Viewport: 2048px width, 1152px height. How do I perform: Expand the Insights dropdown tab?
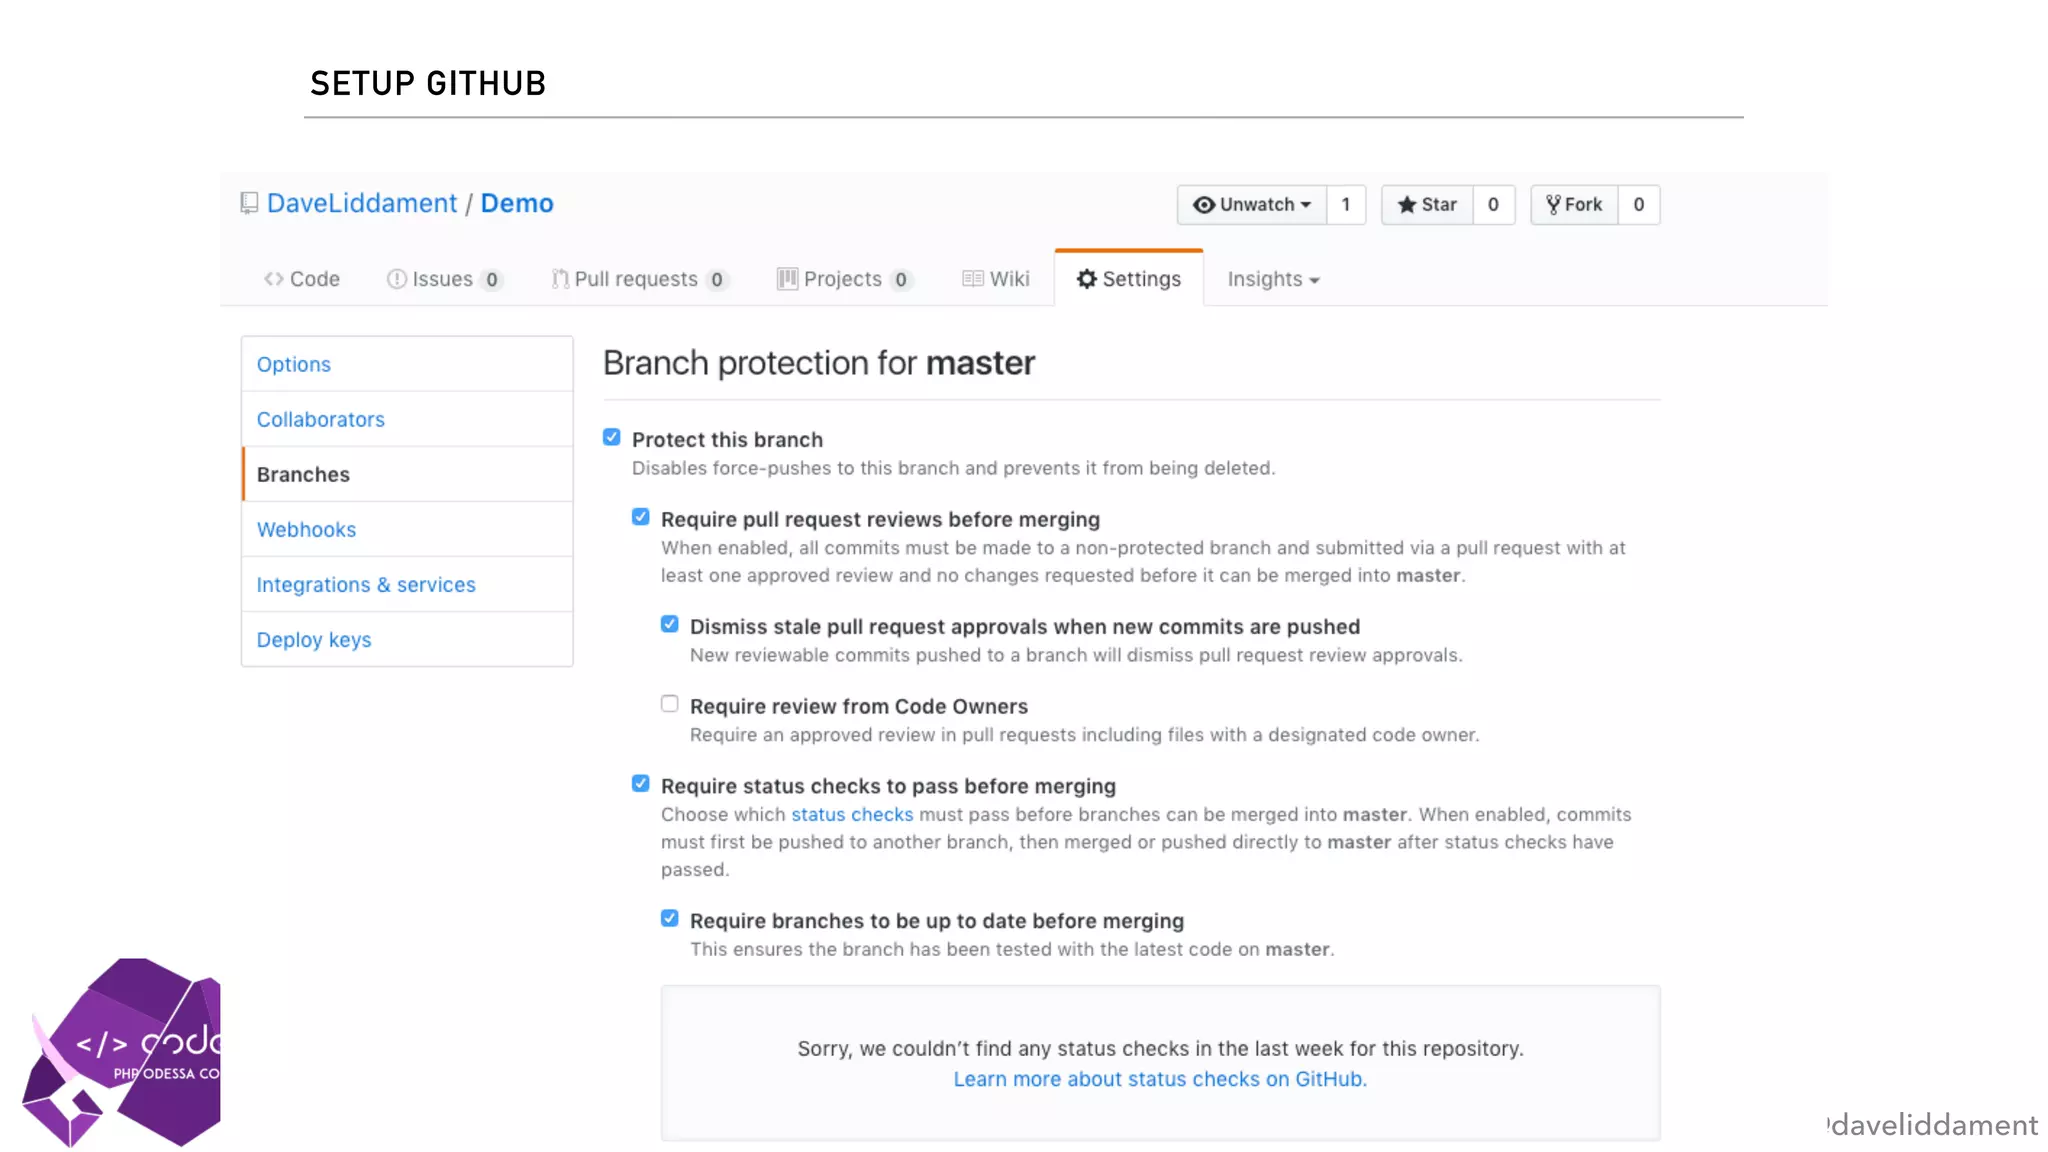click(x=1273, y=279)
